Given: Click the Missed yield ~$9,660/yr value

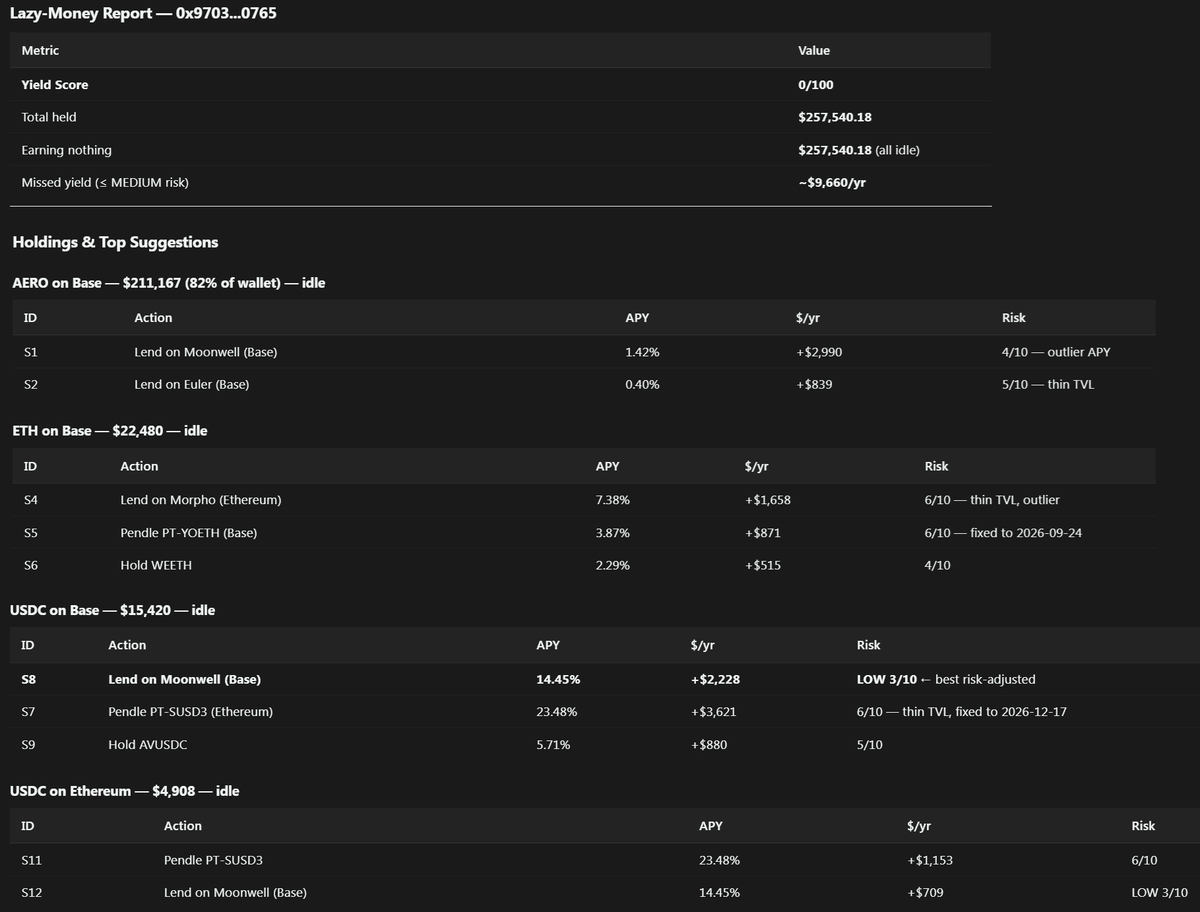Looking at the screenshot, I should pos(832,182).
